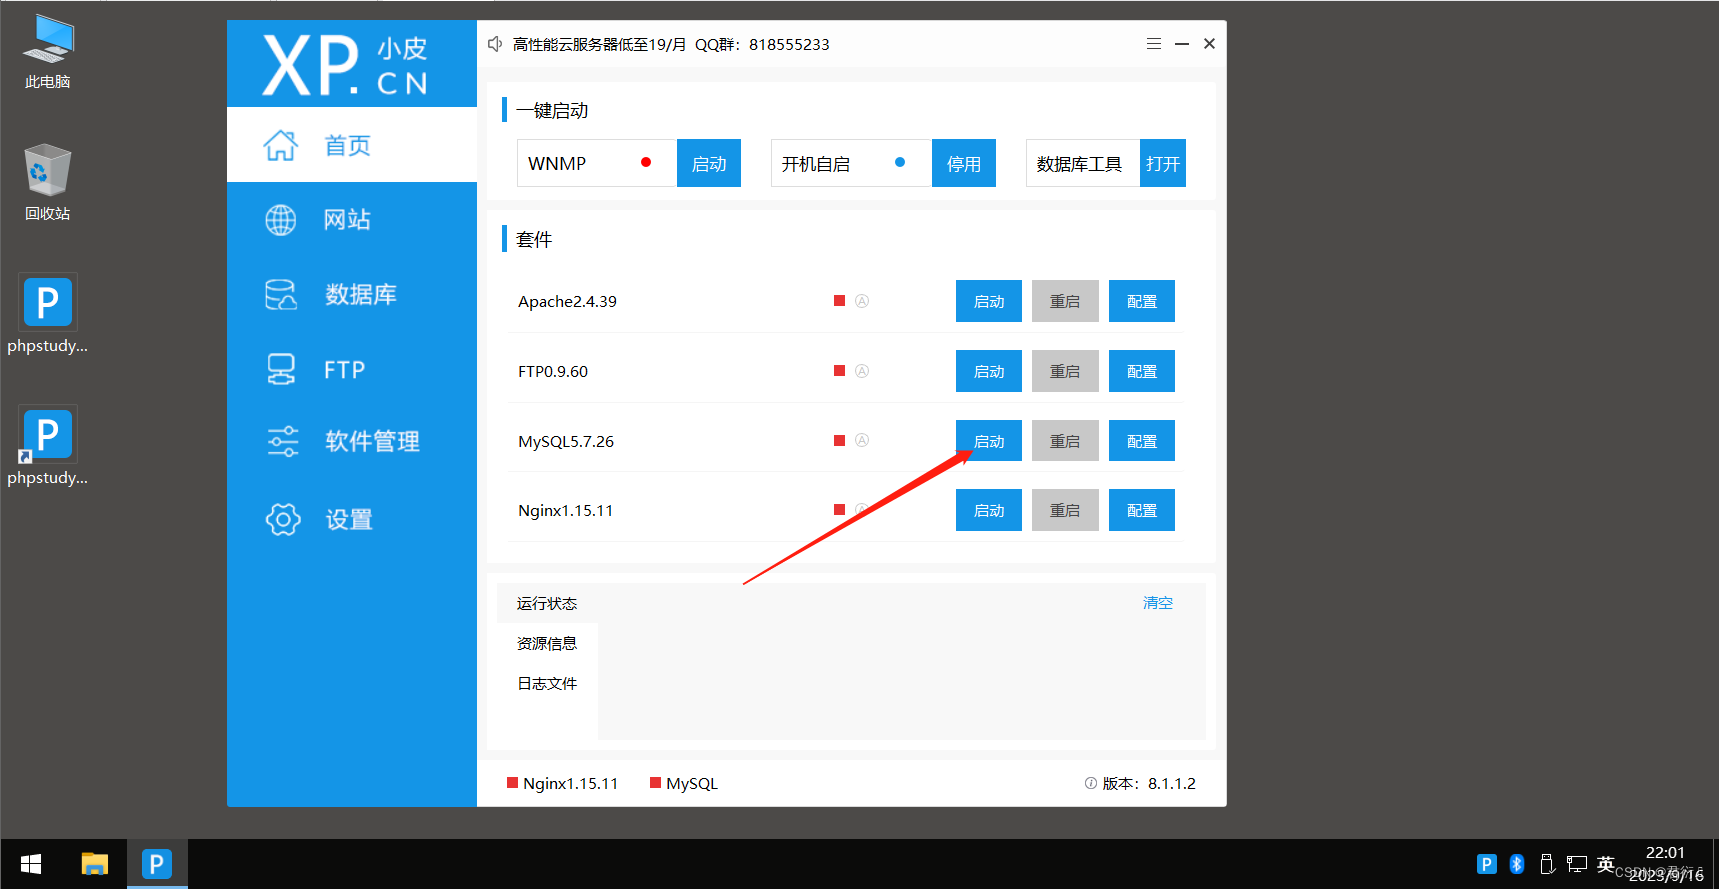
Task: Click the XP.CN logo
Action: pos(346,65)
